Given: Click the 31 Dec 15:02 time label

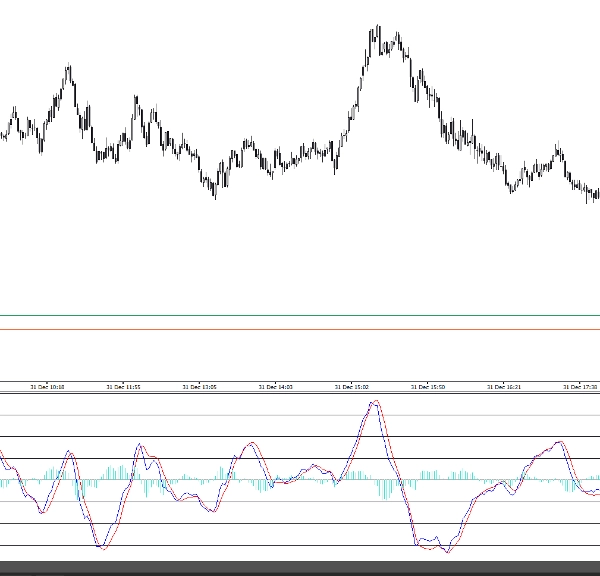Looking at the screenshot, I should click(x=351, y=386).
